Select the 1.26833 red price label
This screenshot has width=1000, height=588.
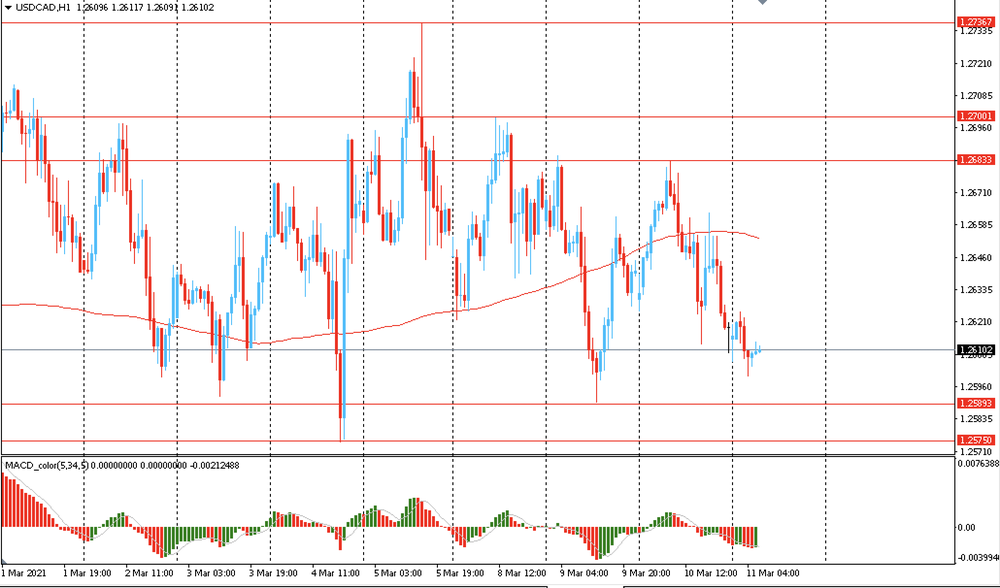click(975, 160)
